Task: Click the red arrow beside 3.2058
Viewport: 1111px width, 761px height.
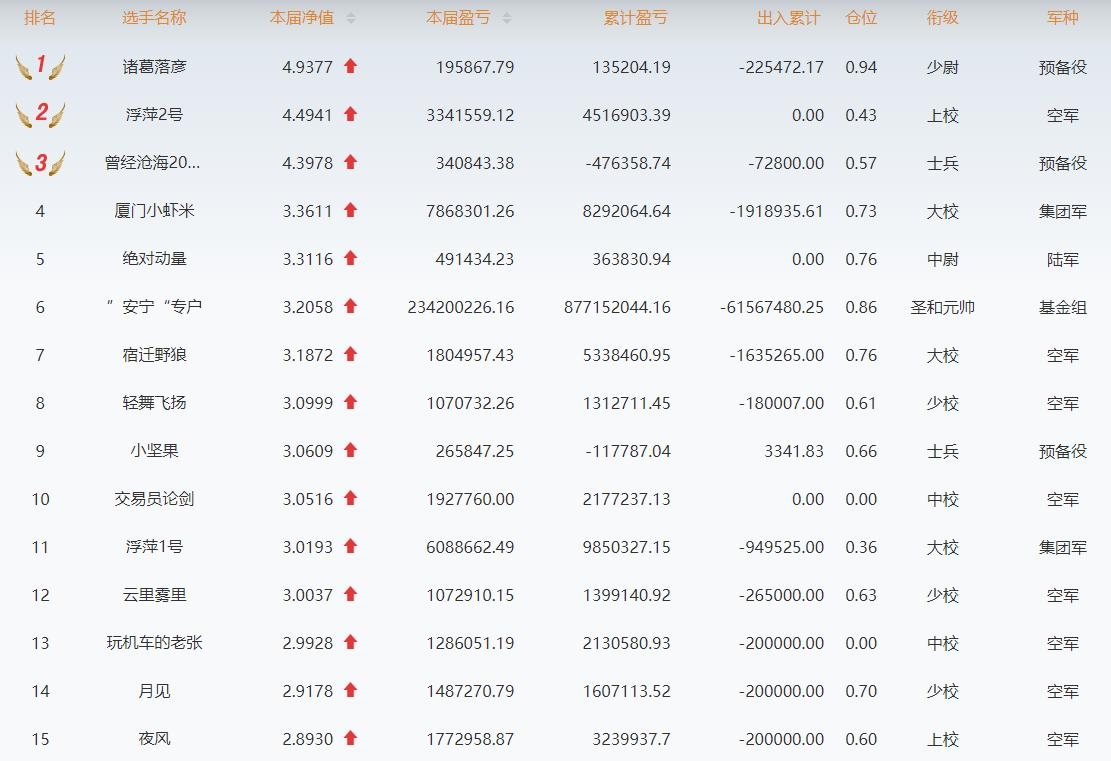Action: 350,306
